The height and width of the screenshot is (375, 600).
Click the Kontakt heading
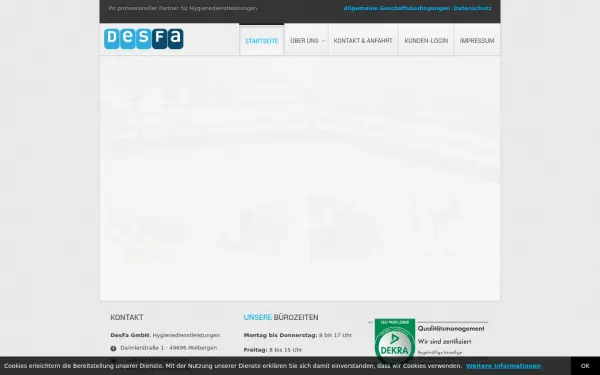[127, 317]
